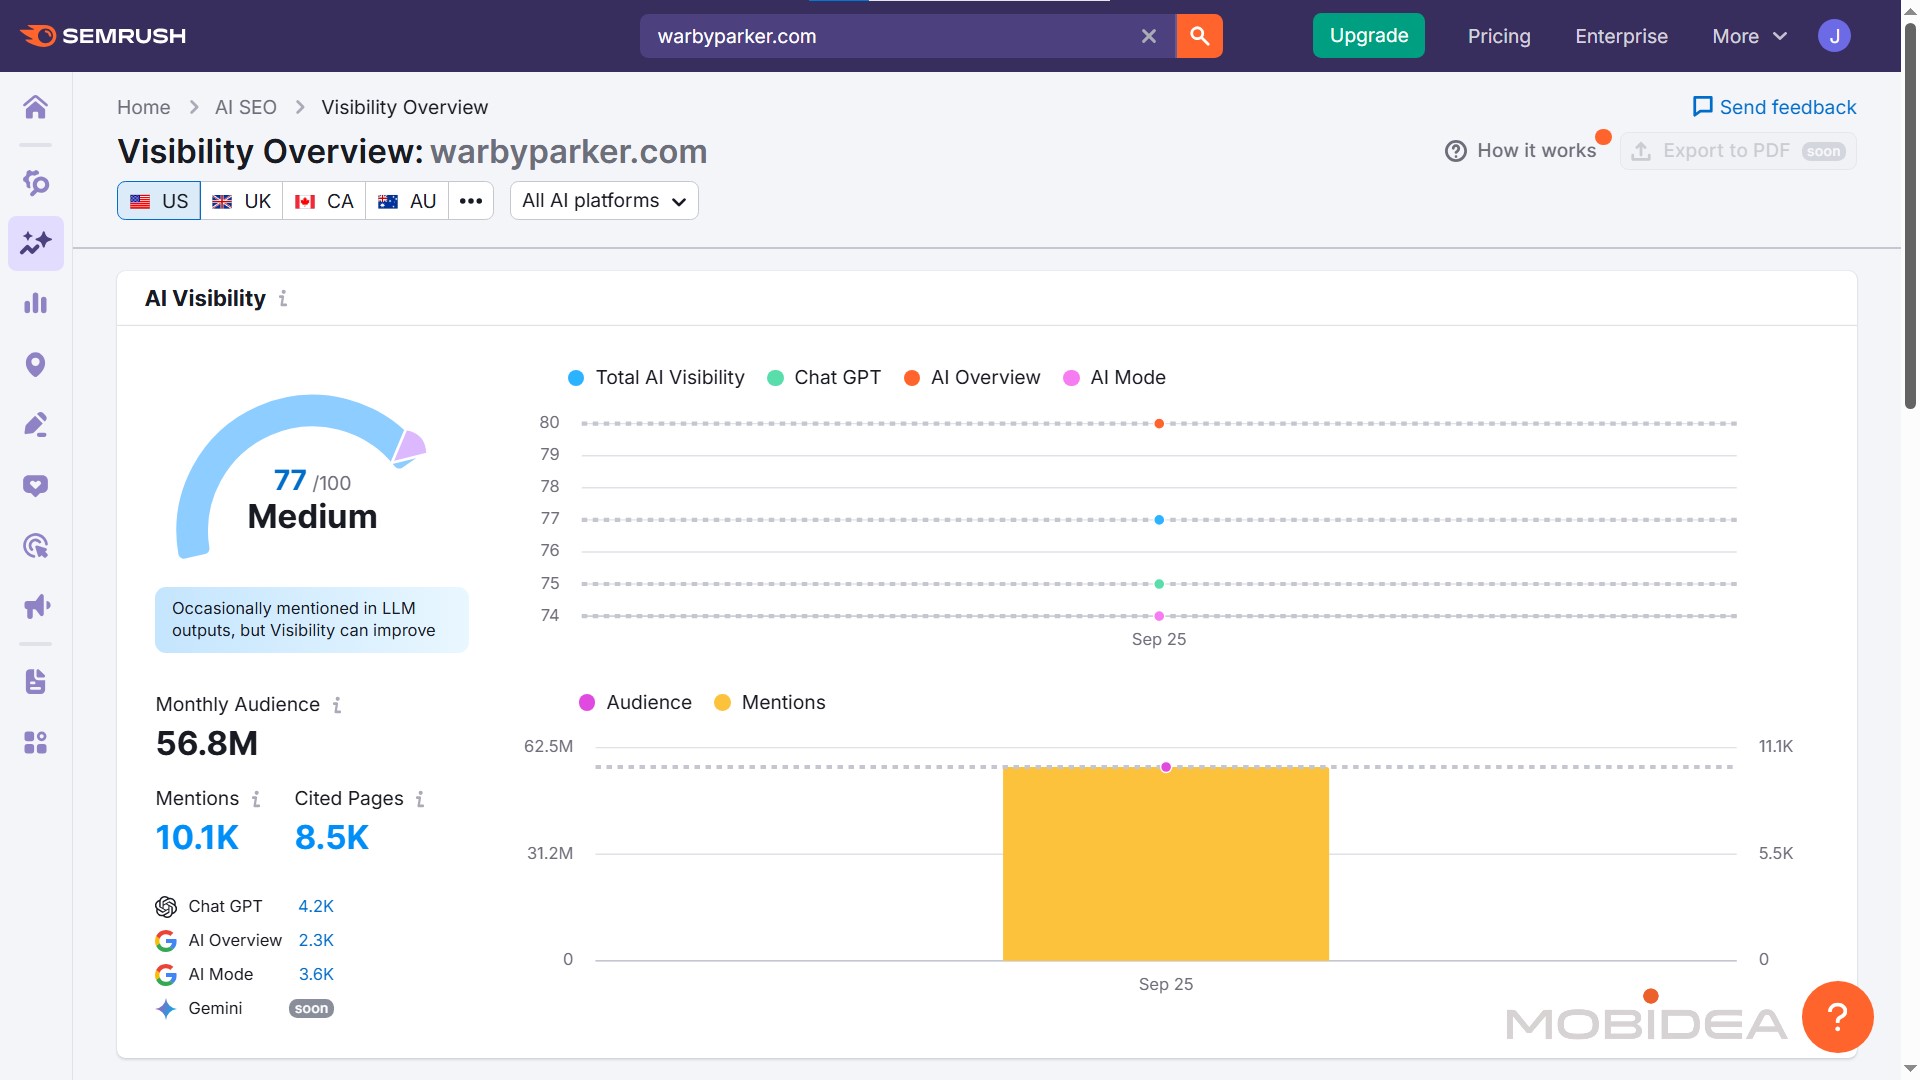Open the Analytics bar chart icon
Screen dimensions: 1920x1080
pyautogui.click(x=36, y=303)
